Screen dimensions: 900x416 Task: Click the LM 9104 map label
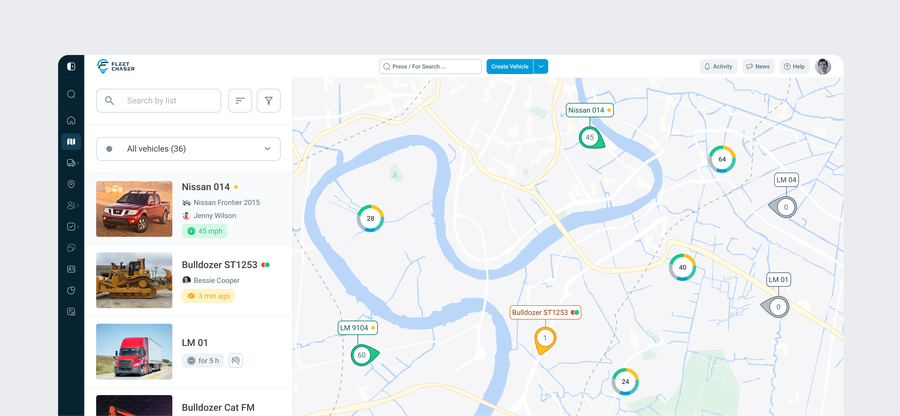point(357,328)
